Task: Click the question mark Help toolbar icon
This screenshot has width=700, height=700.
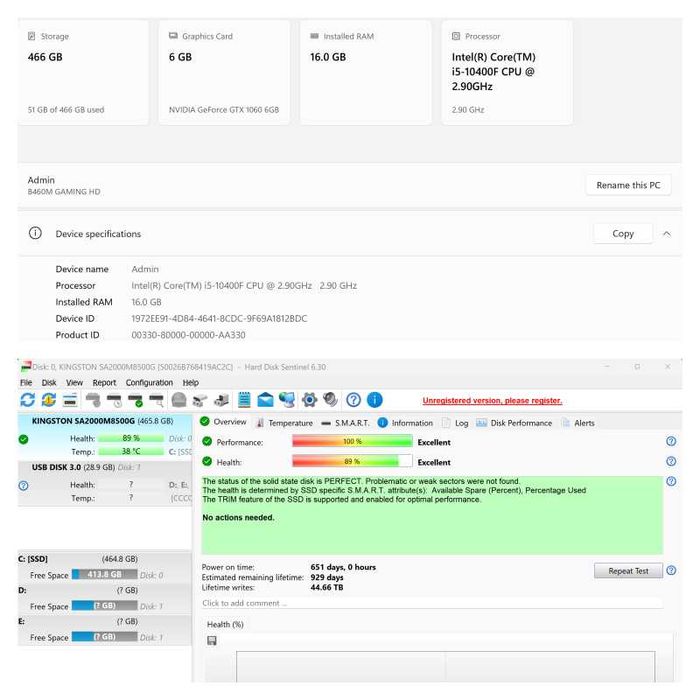Action: click(354, 400)
